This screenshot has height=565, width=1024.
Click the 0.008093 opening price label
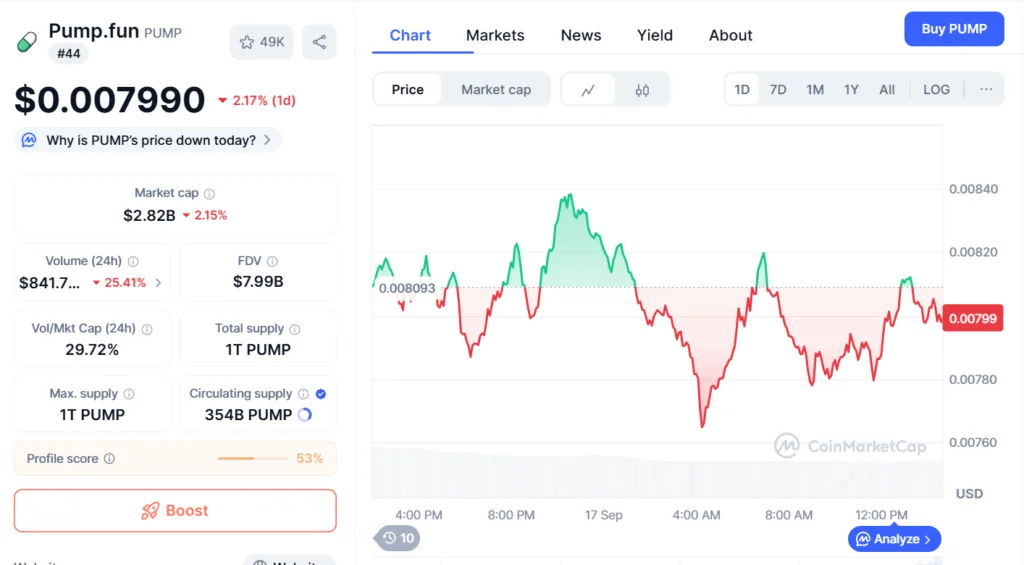(x=407, y=289)
